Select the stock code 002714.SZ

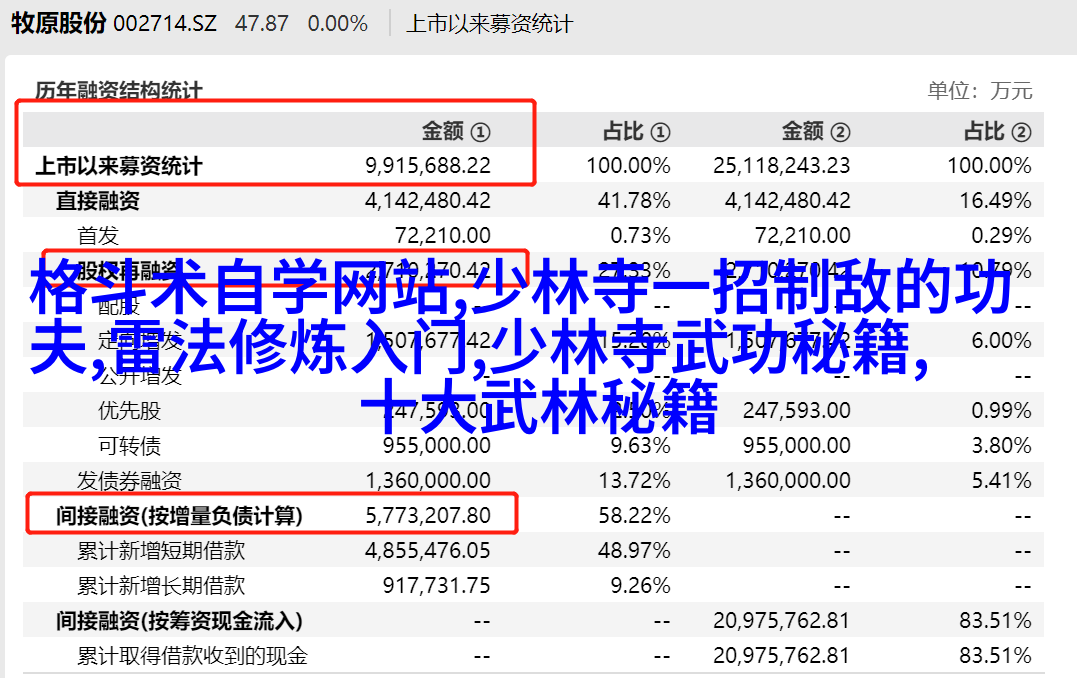point(165,24)
